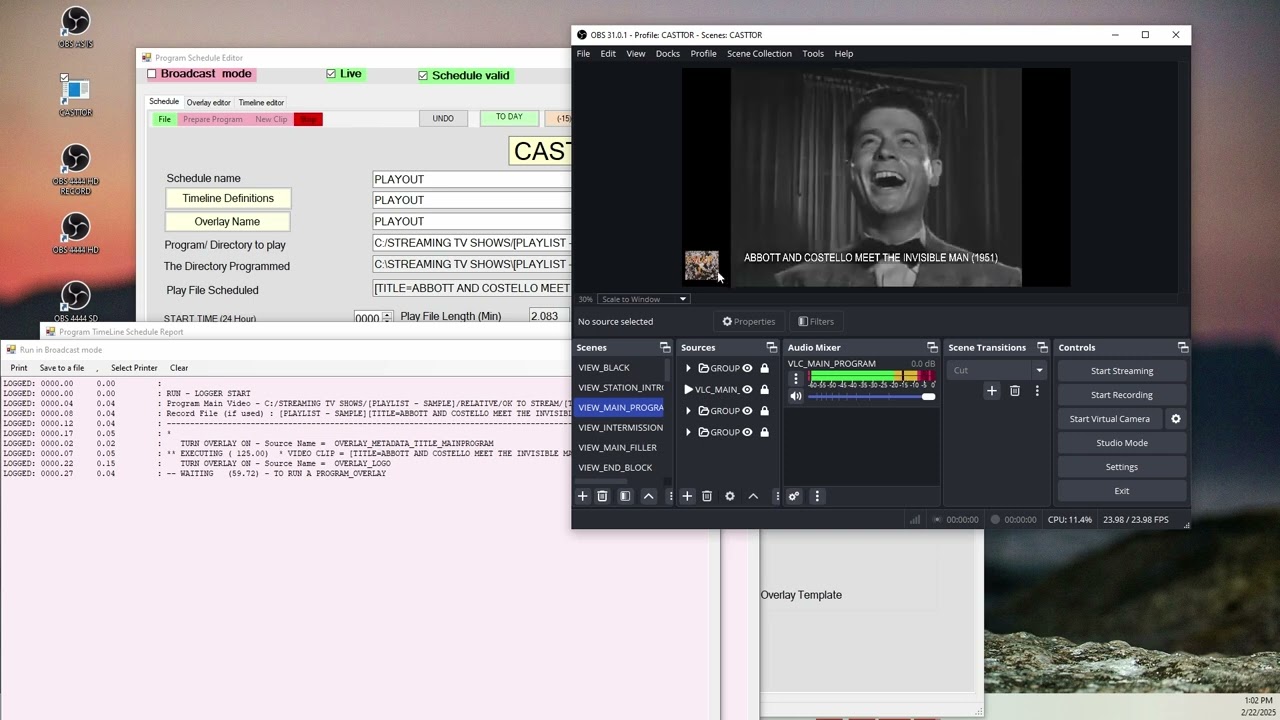The image size is (1280, 720).
Task: Click Start Streaming button
Action: click(x=1122, y=371)
